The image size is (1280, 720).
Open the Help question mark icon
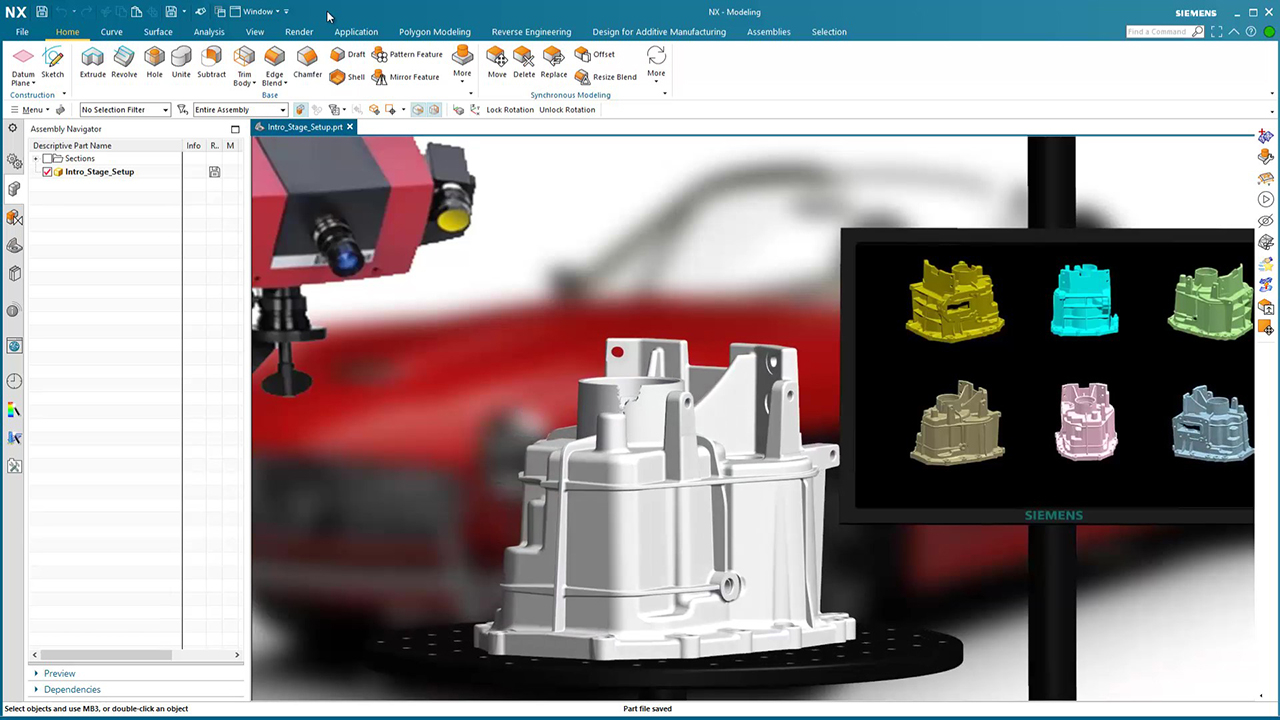tap(1251, 32)
